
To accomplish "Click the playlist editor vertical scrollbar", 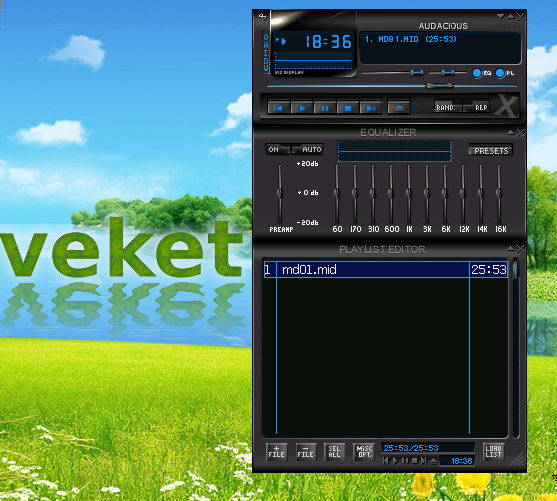I will click(x=515, y=348).
